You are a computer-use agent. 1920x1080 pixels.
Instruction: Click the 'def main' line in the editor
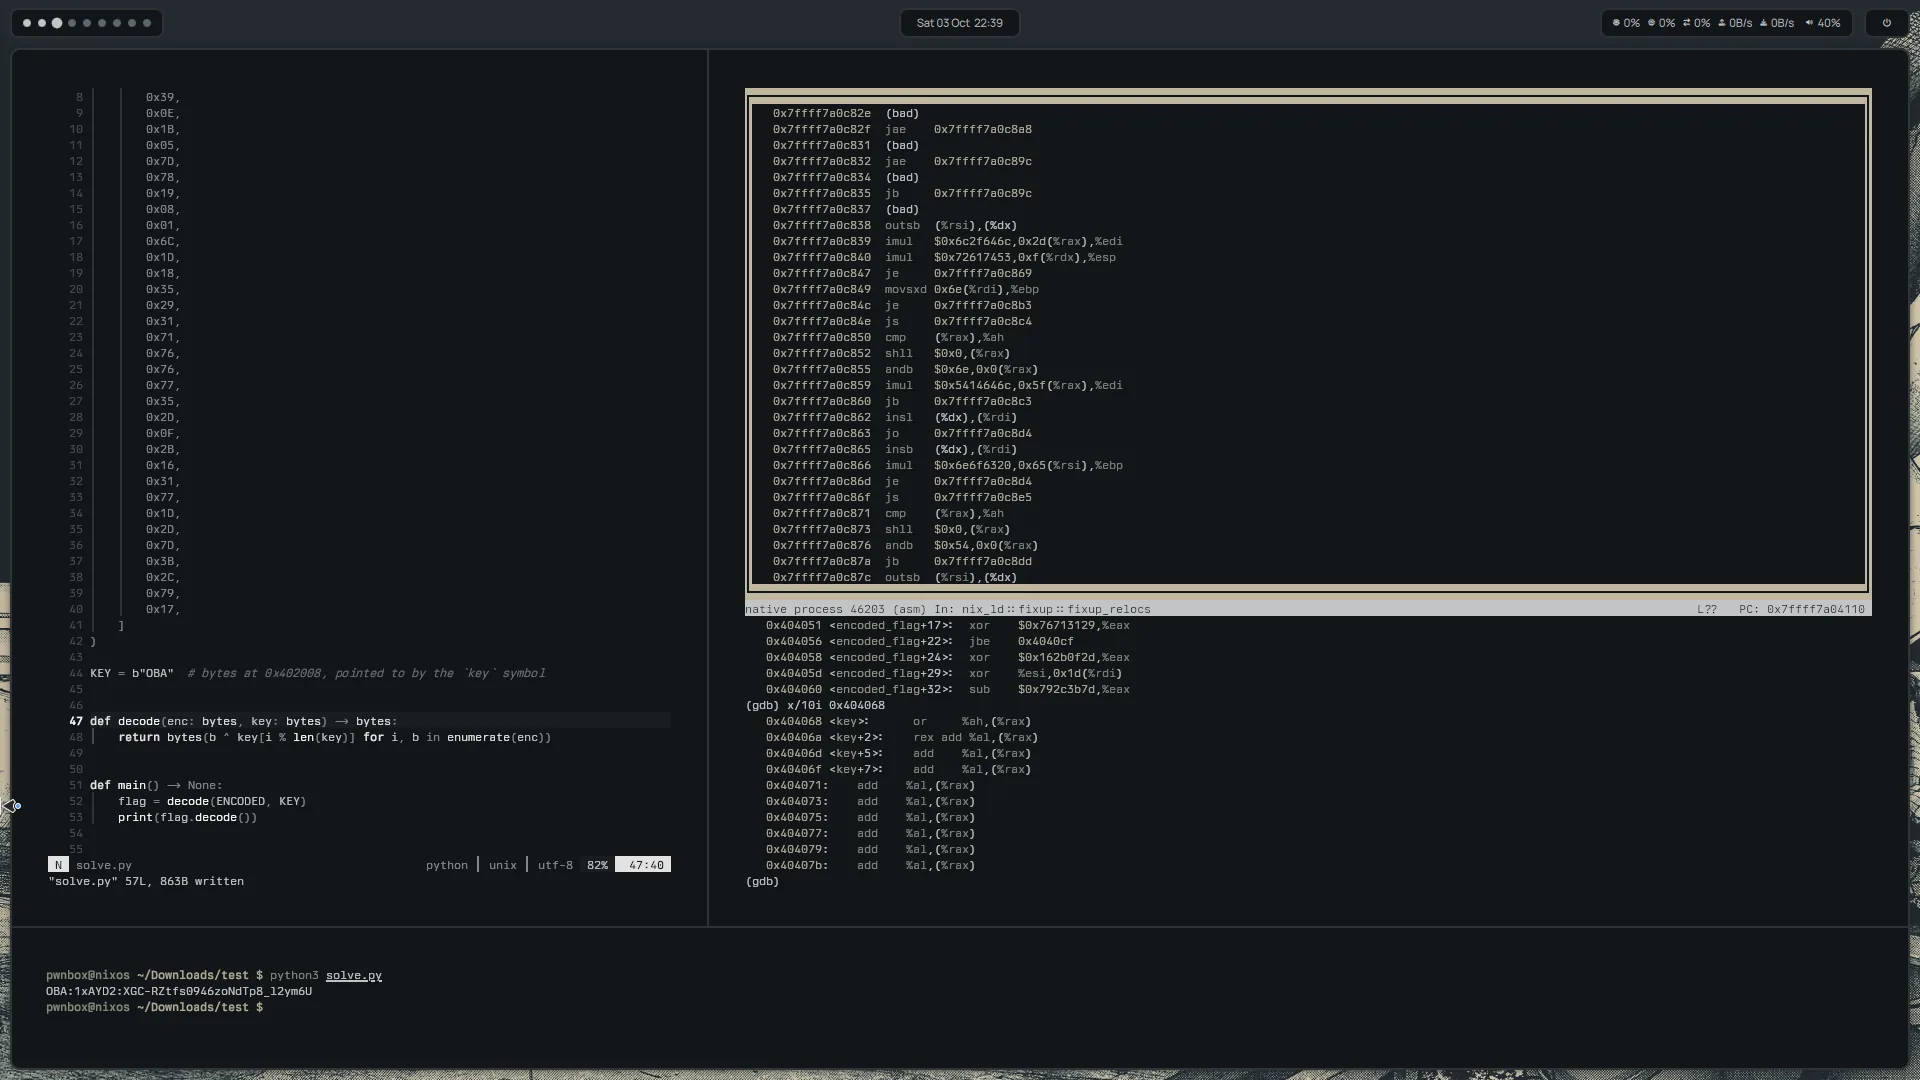tap(156, 785)
